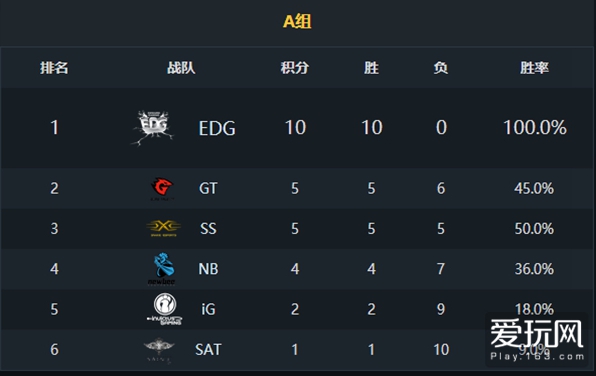This screenshot has height=376, width=596.
Task: Click the red GT team logo
Action: 162,189
